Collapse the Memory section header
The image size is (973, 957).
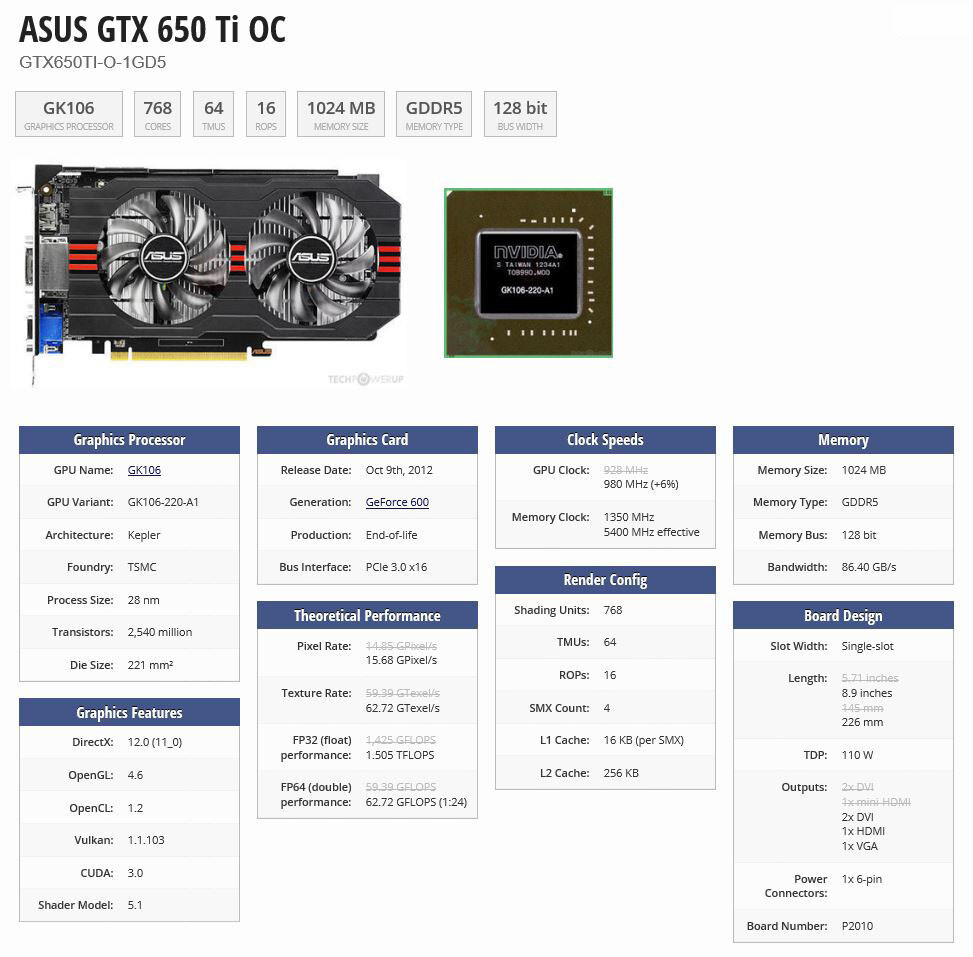tap(843, 440)
